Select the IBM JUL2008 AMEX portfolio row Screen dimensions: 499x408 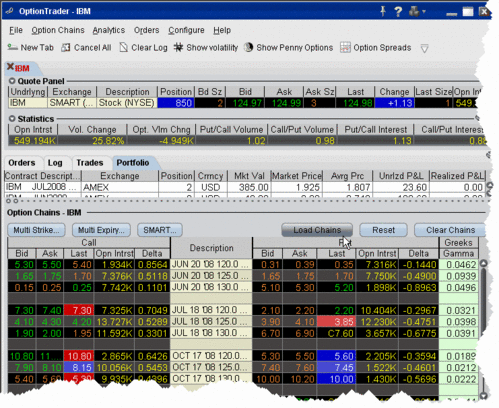pos(245,187)
